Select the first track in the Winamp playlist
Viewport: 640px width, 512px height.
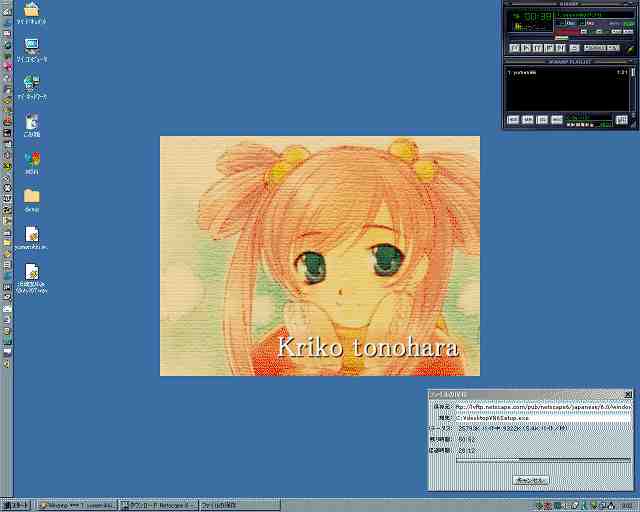(567, 72)
